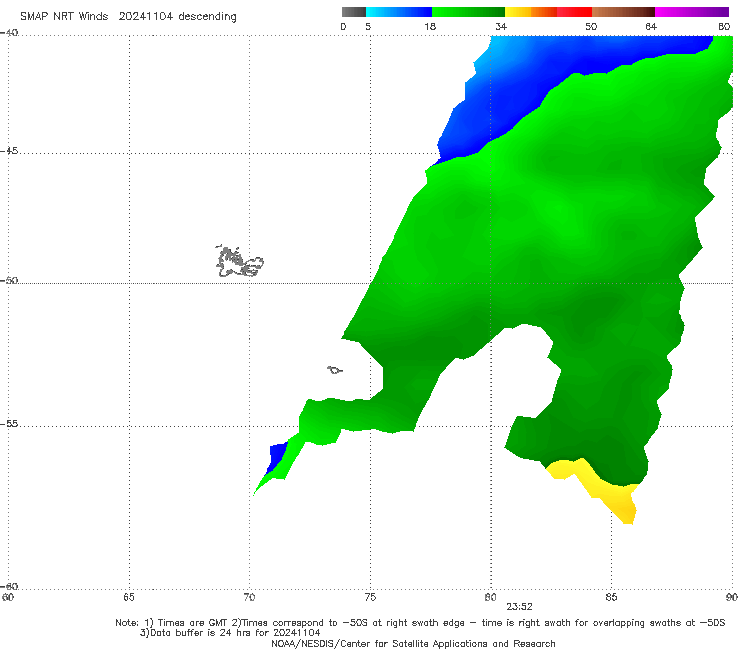The width and height of the screenshot is (740, 650).
Task: Click the '-55' latitude axis label
Action: 9,424
